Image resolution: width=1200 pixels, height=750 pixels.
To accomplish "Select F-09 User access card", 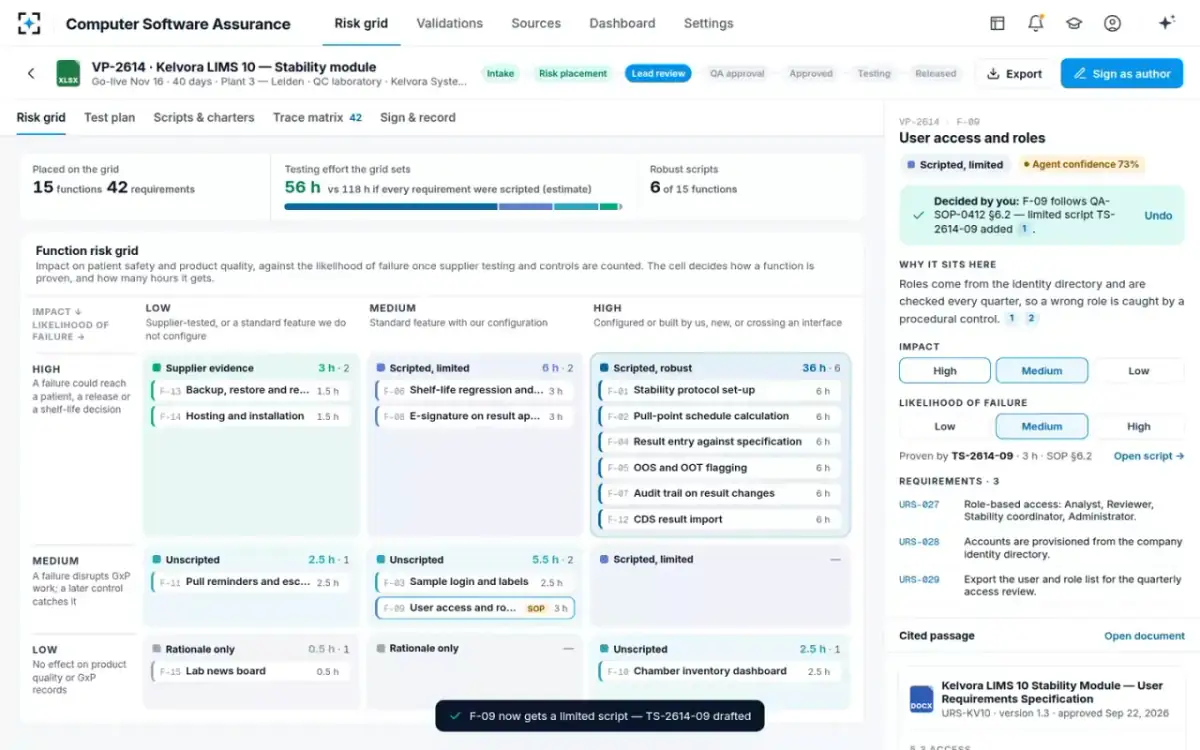I will tap(475, 608).
